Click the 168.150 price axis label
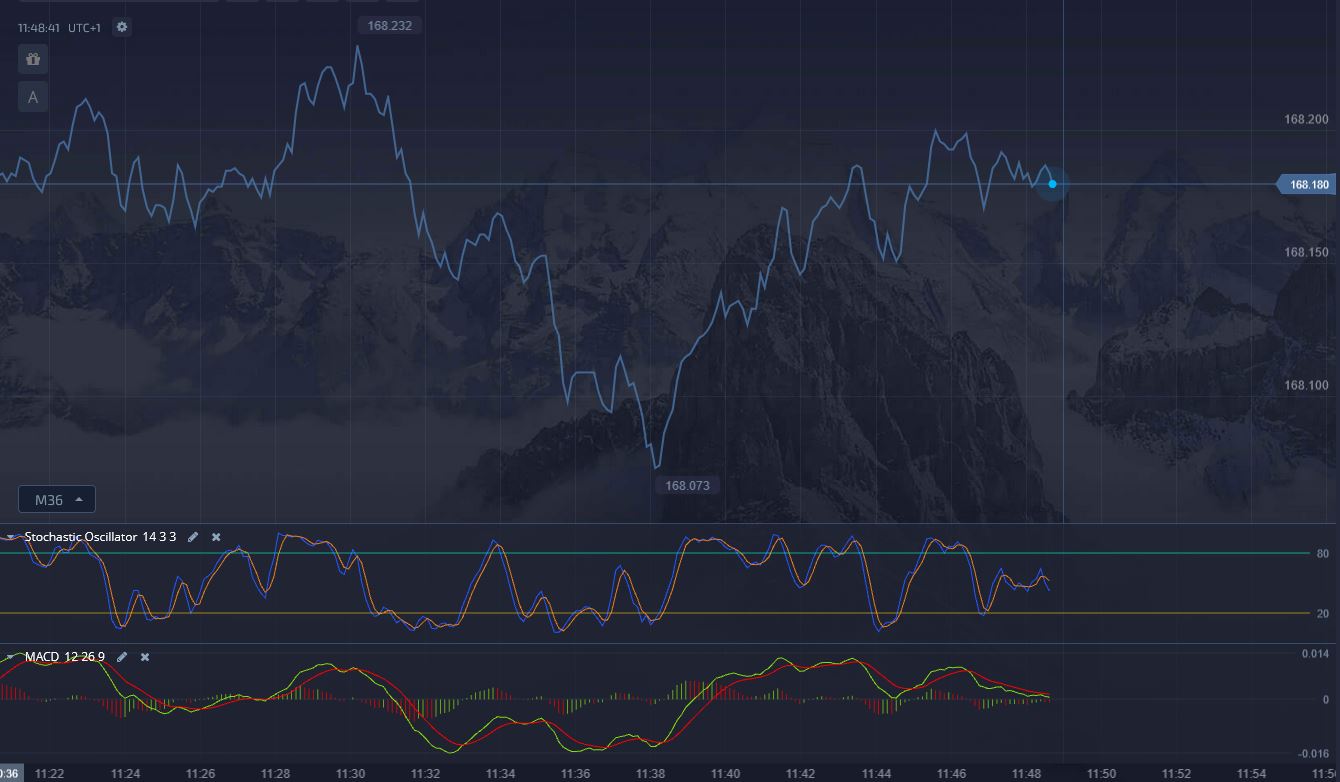The height and width of the screenshot is (782, 1340). 1306,252
